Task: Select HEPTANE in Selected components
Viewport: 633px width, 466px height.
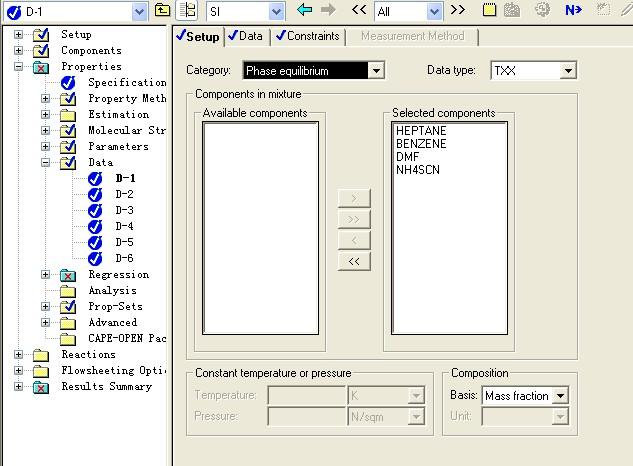Action: (x=421, y=131)
